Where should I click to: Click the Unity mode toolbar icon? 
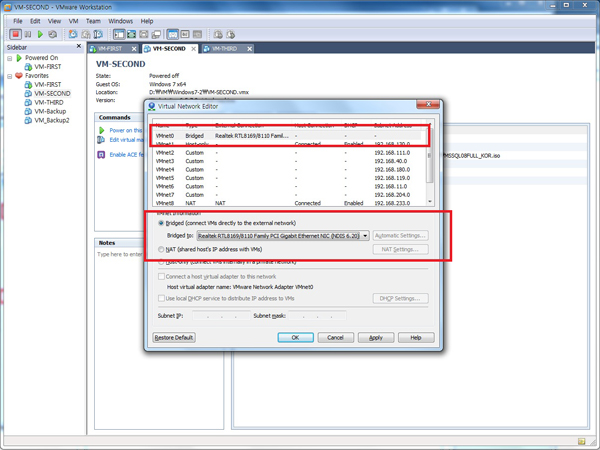click(156, 34)
